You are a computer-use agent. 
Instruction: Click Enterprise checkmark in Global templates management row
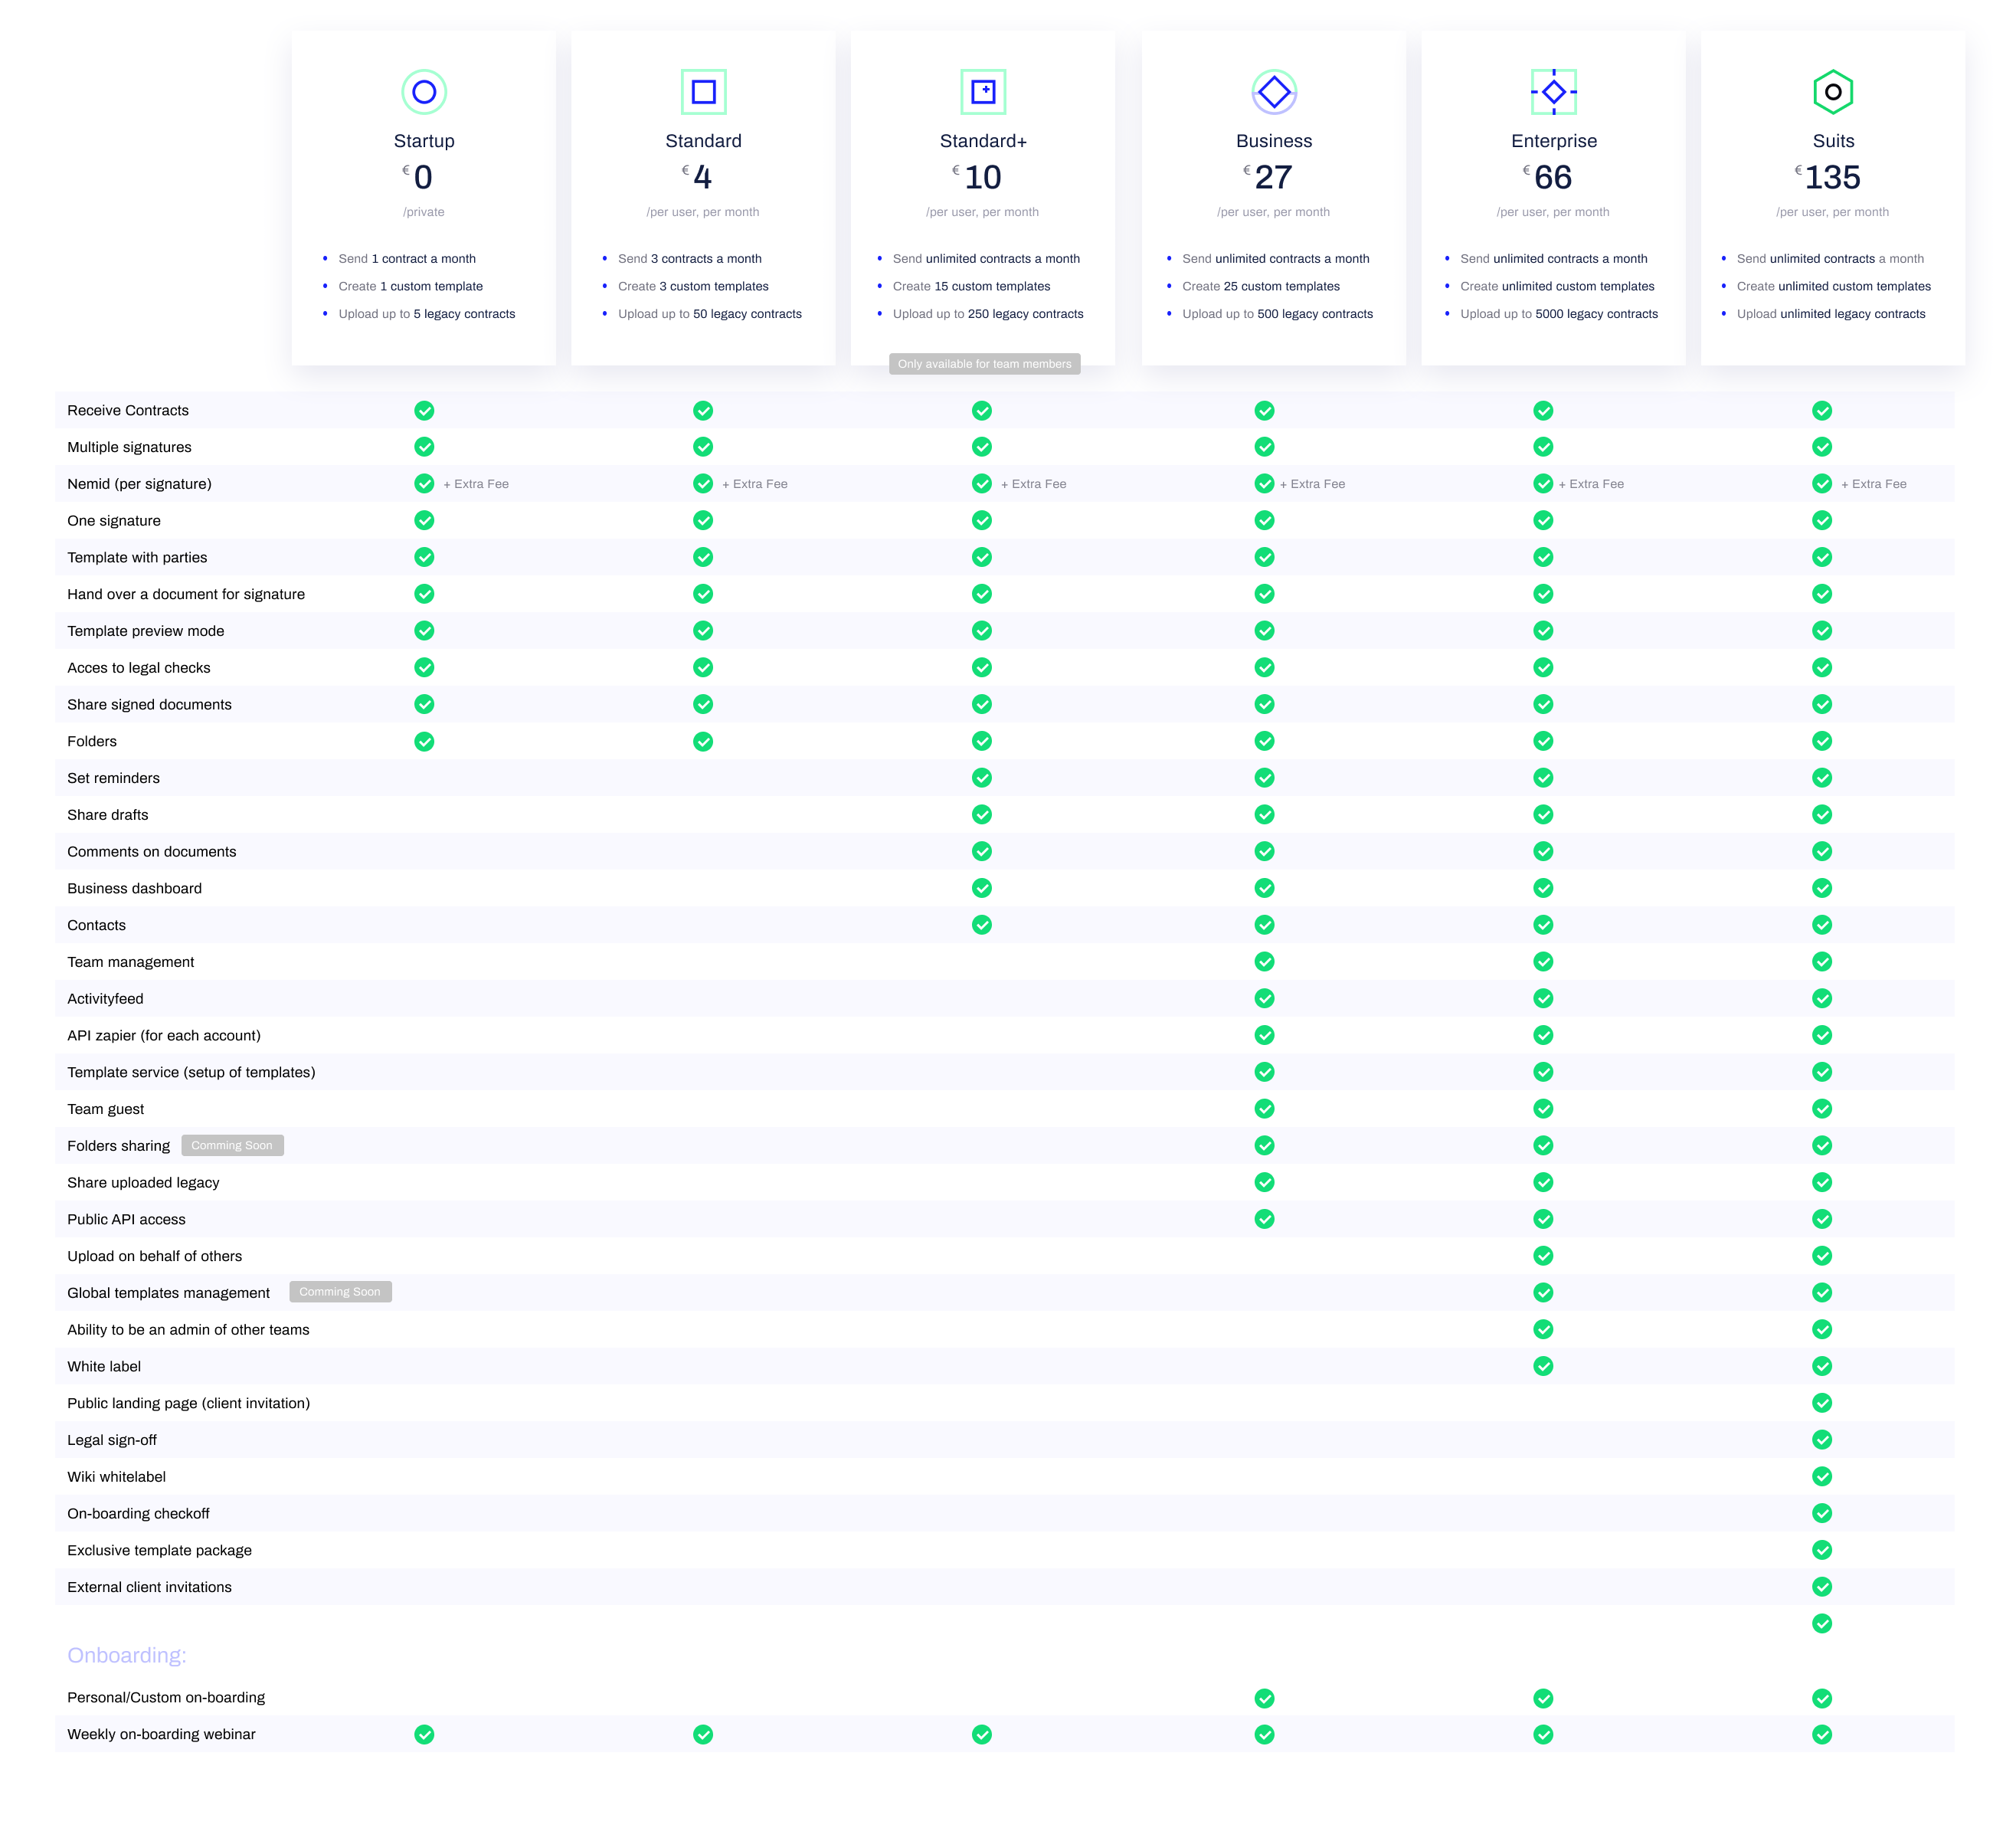pos(1543,1293)
